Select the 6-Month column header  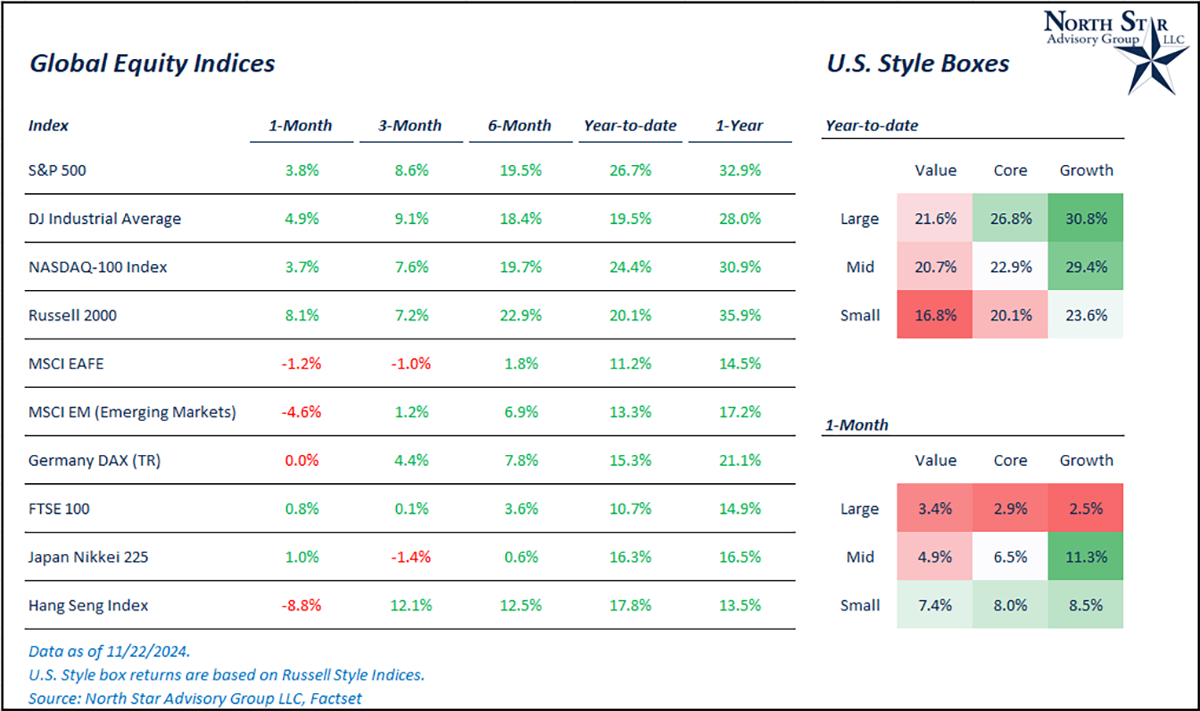(518, 126)
